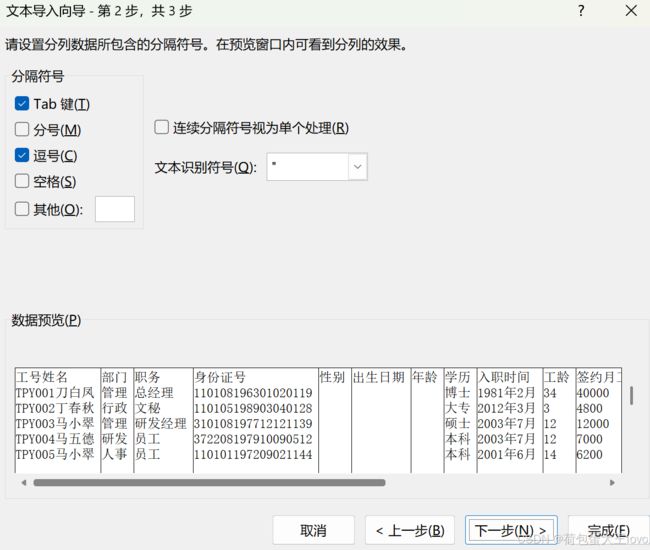The image size is (650, 550).
Task: Click the 40000 salary cell
Action: click(593, 393)
